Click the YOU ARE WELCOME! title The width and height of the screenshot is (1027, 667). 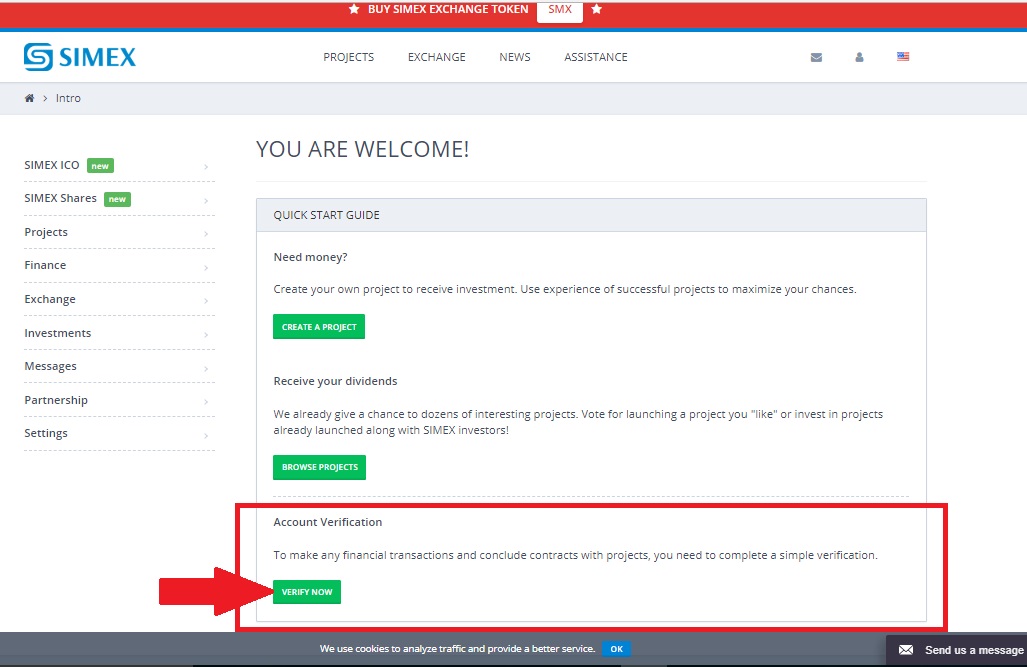(x=362, y=149)
